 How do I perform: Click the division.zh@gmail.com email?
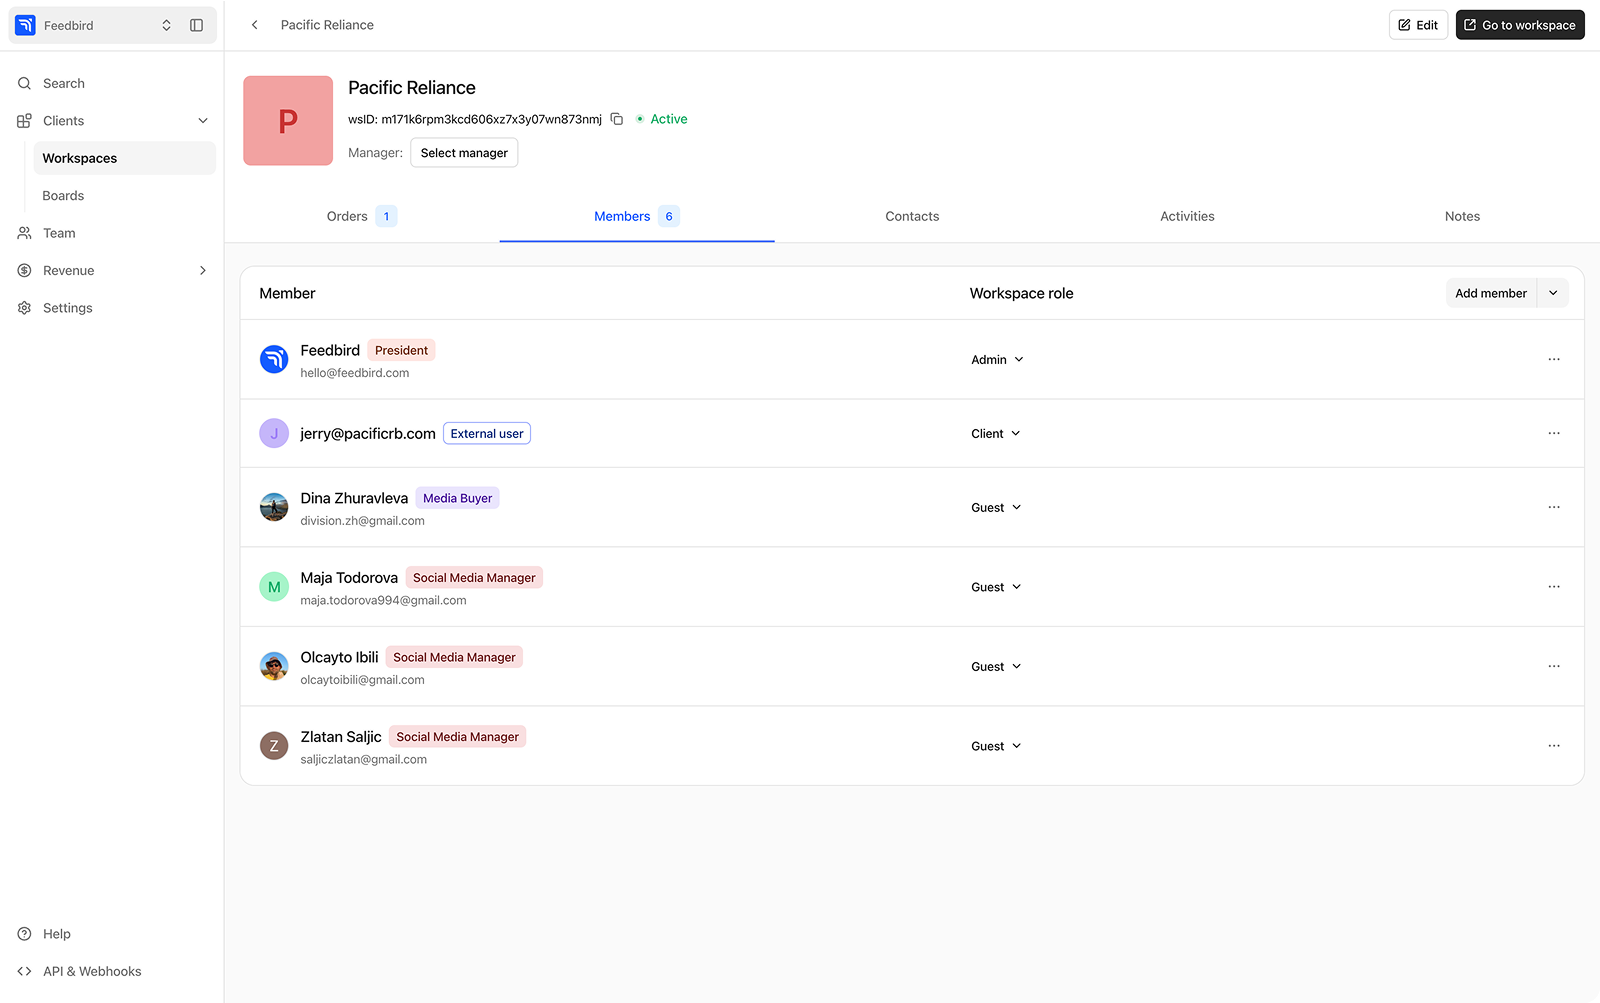pyautogui.click(x=363, y=521)
